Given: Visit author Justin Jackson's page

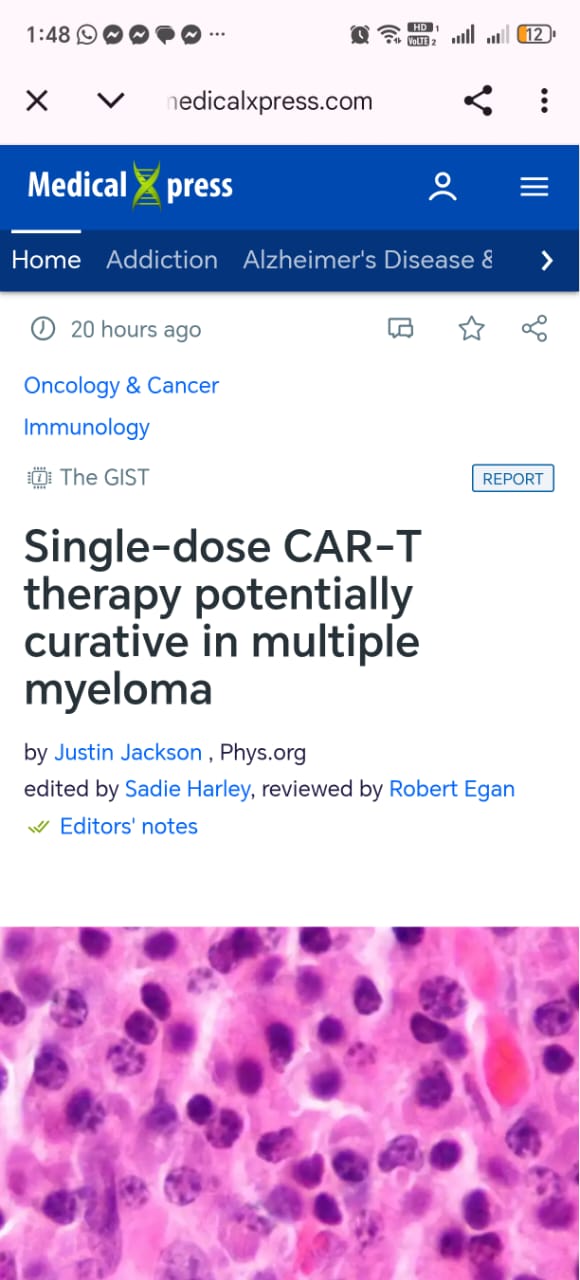Looking at the screenshot, I should click(128, 752).
